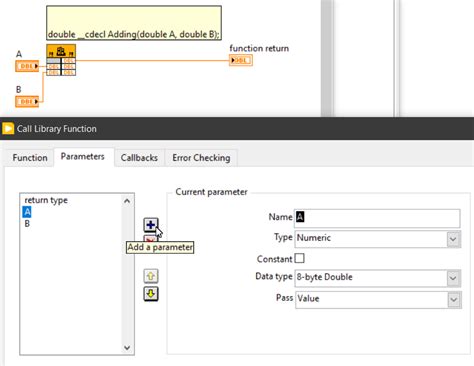Click the parameter list scroll up arrow
This screenshot has height=366, width=474.
127,201
